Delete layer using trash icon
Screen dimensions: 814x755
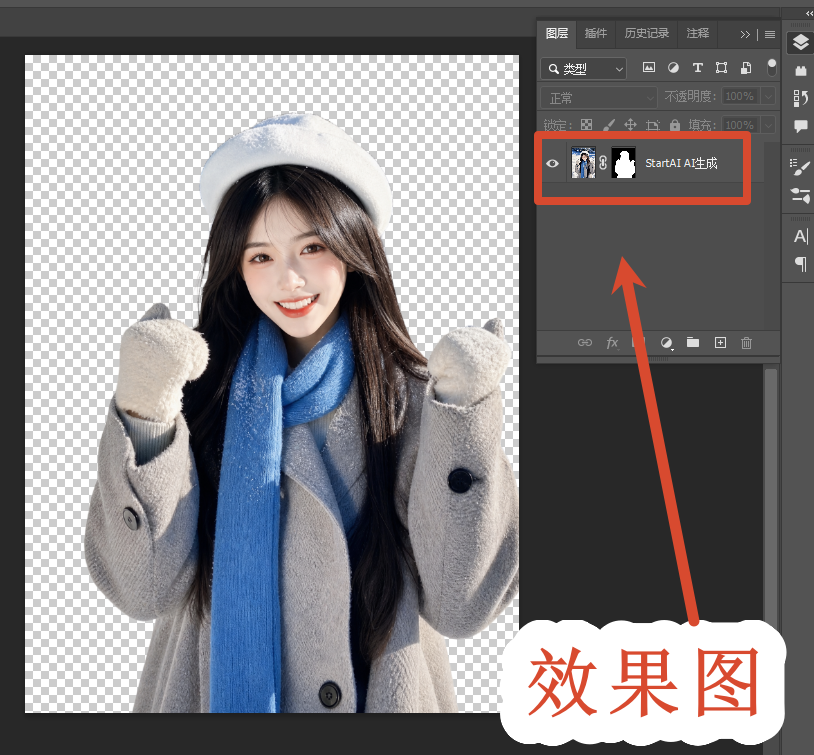click(747, 343)
